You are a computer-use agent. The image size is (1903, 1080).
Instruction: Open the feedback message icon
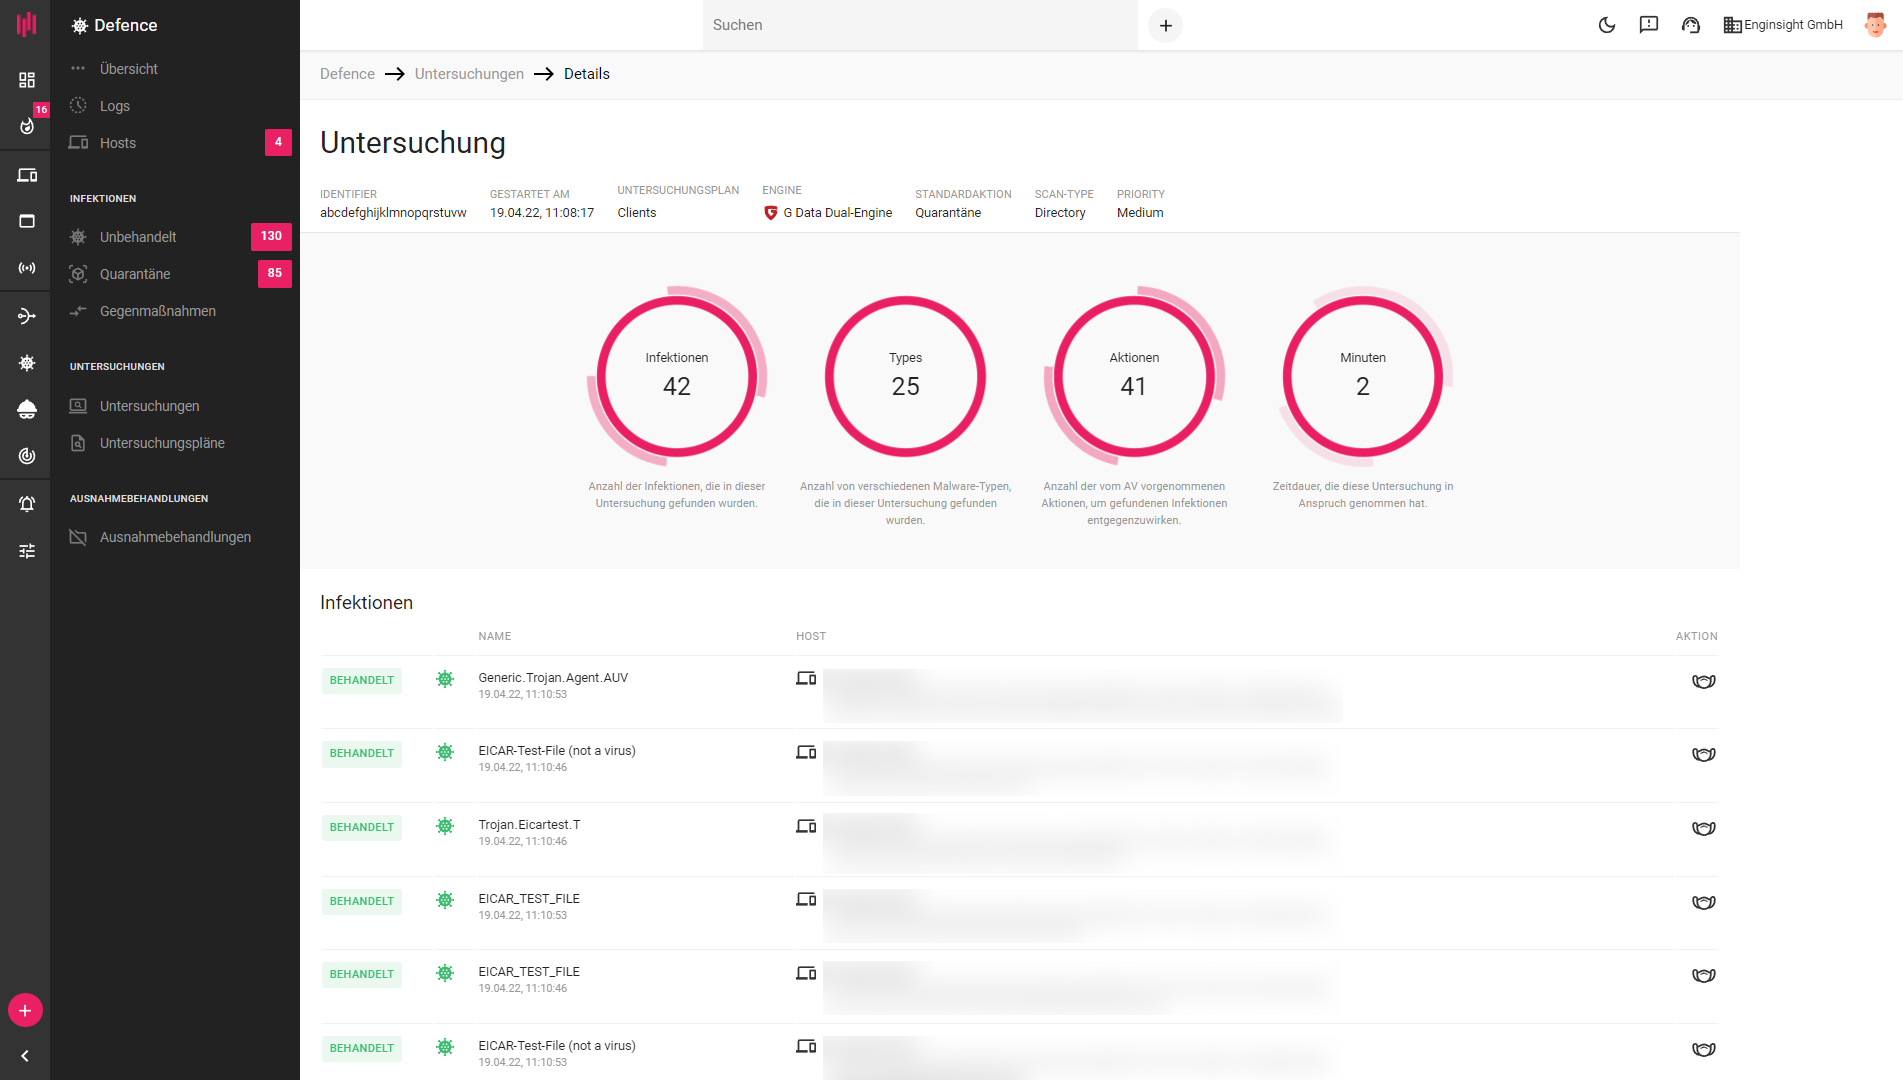tap(1649, 25)
